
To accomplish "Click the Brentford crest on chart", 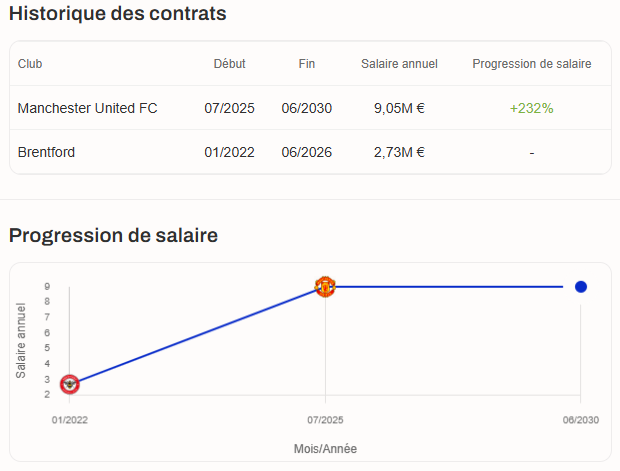I will point(69,383).
